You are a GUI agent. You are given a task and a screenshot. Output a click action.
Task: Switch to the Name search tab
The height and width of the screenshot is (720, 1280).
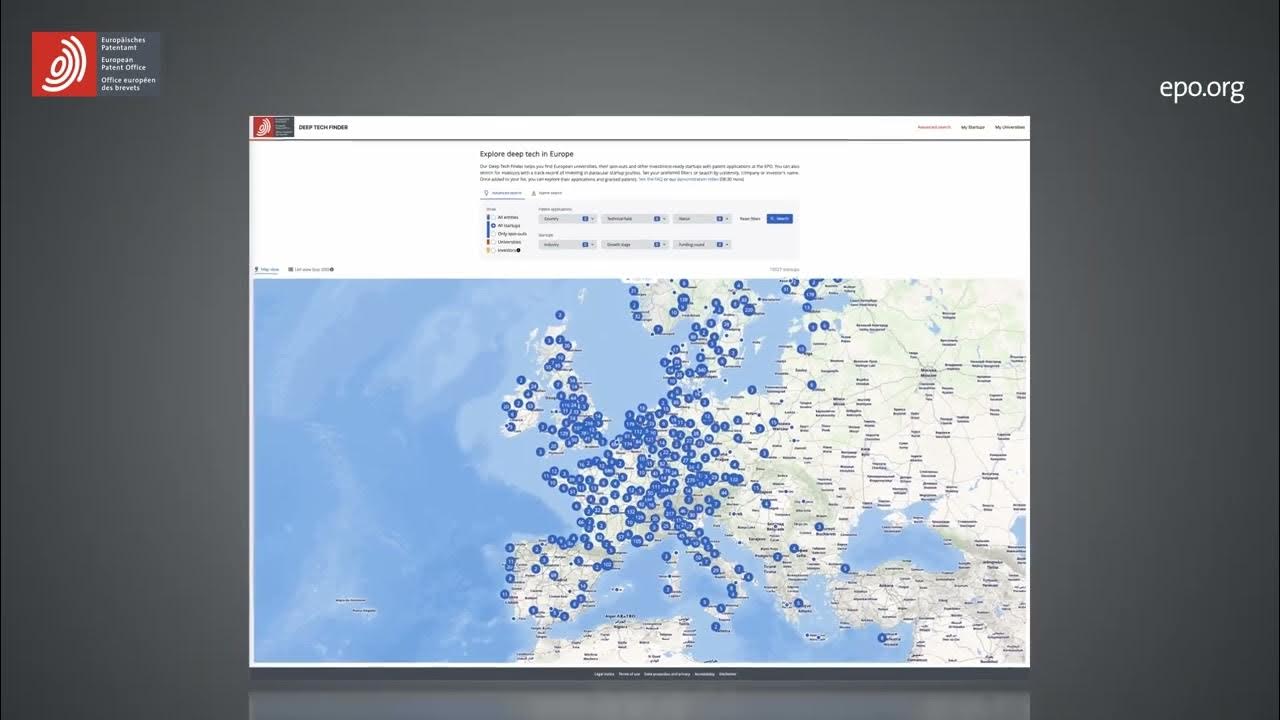[552, 193]
